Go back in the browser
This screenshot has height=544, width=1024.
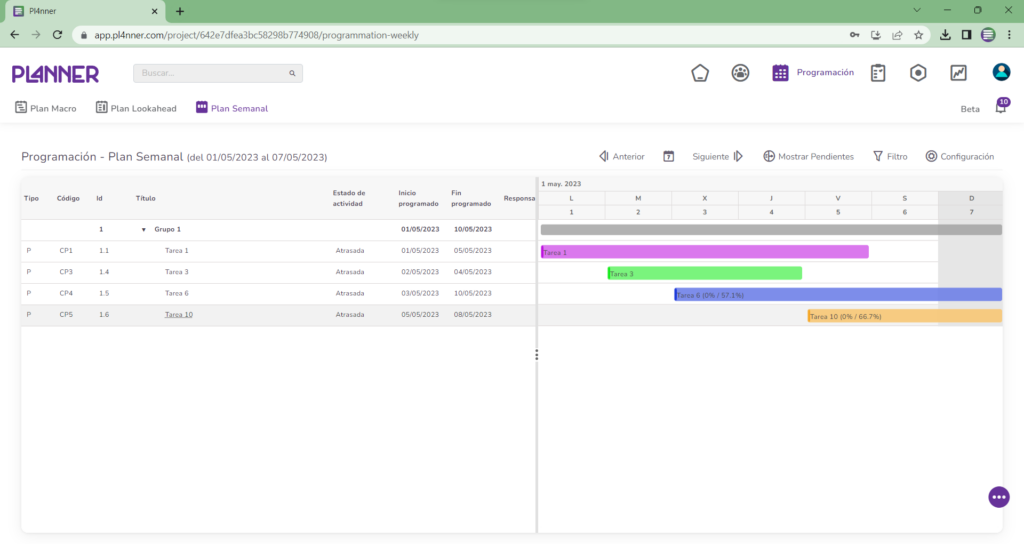click(x=14, y=35)
